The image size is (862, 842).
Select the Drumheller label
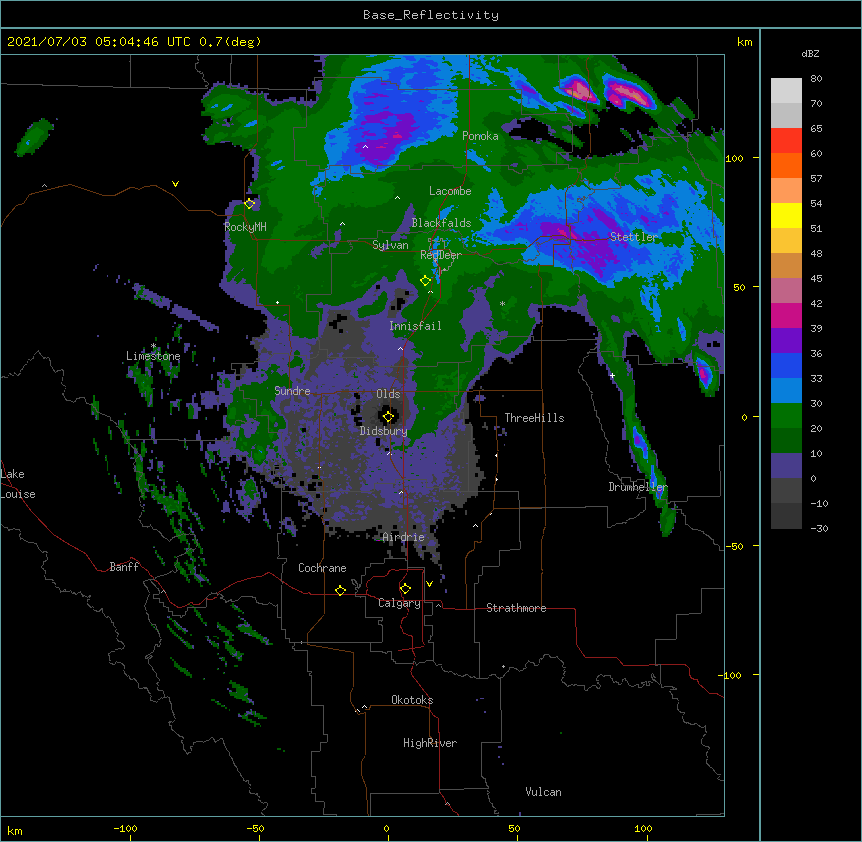[x=638, y=487]
